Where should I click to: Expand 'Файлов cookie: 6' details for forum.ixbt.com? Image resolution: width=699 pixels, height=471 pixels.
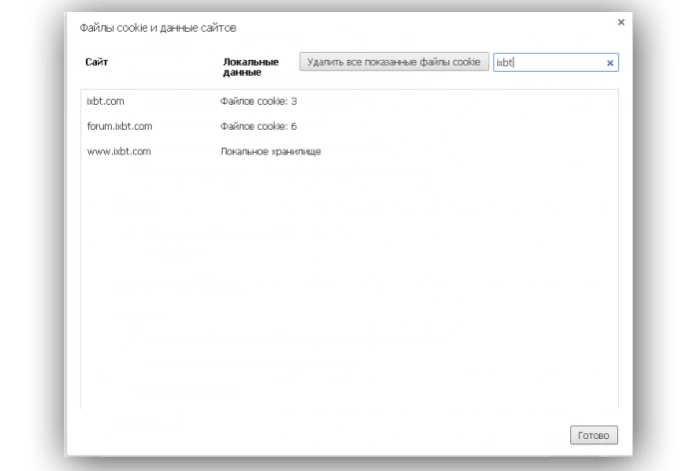(x=259, y=126)
